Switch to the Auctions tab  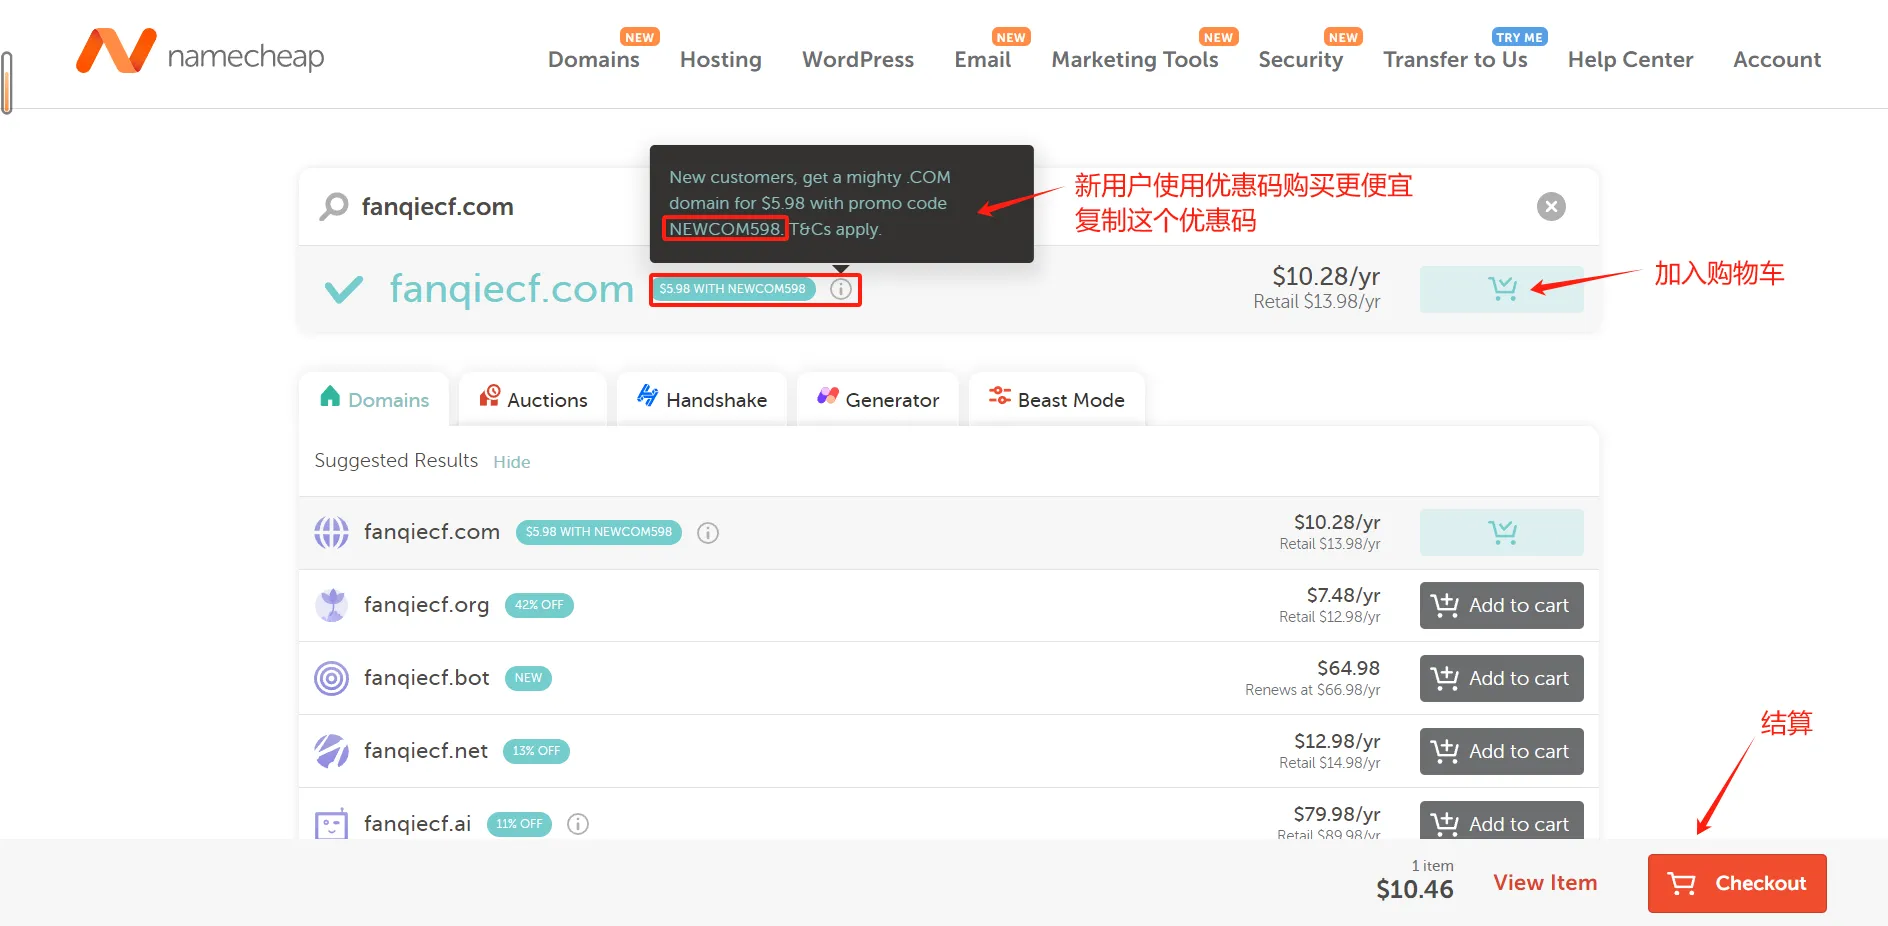coord(533,399)
